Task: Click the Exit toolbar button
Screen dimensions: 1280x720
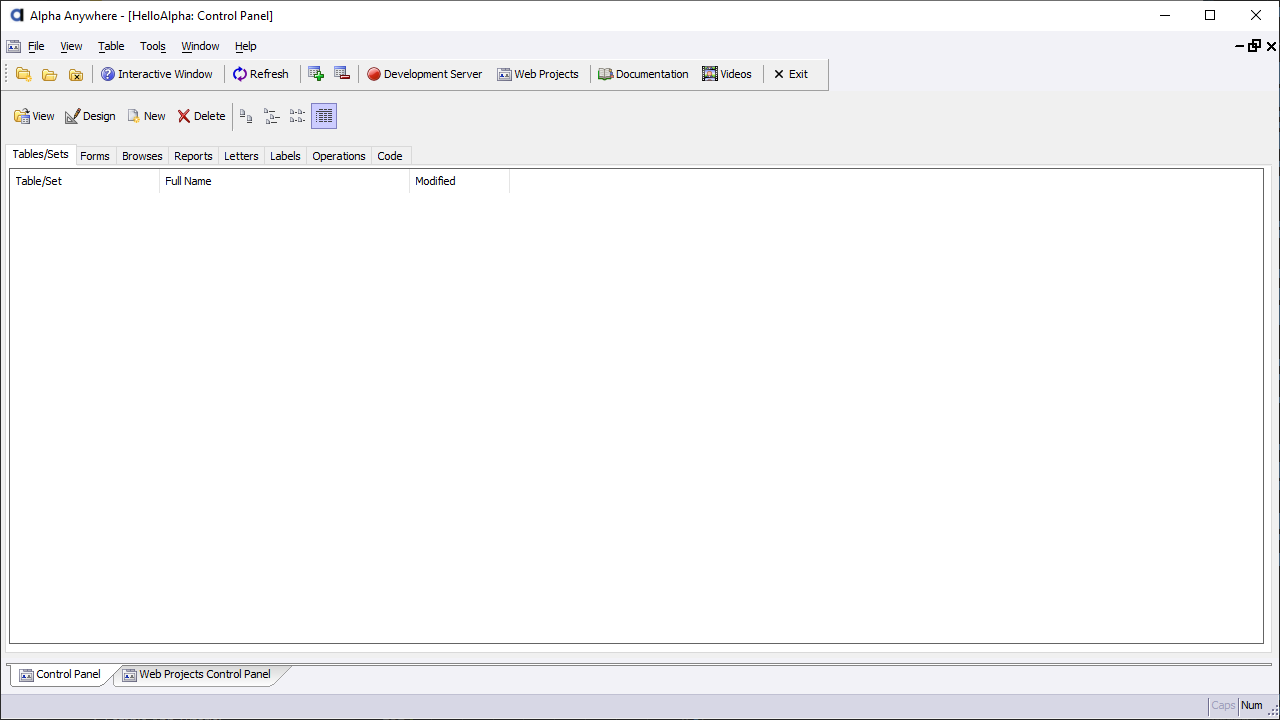Action: (x=791, y=74)
